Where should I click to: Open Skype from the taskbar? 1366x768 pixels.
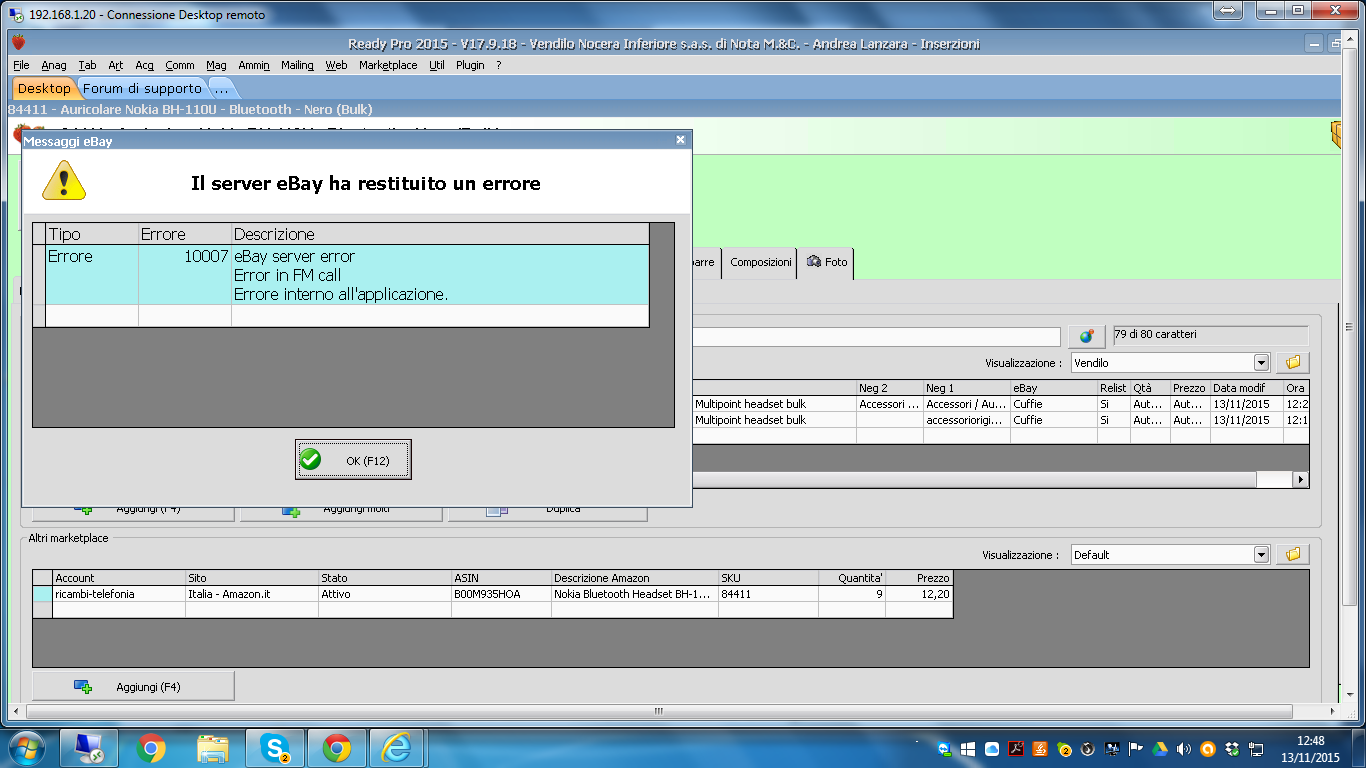pos(274,748)
